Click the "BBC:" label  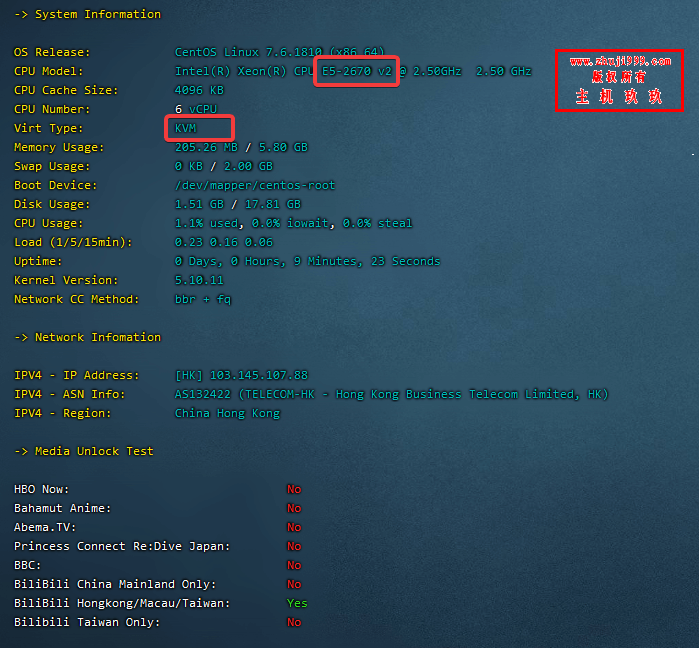28,565
